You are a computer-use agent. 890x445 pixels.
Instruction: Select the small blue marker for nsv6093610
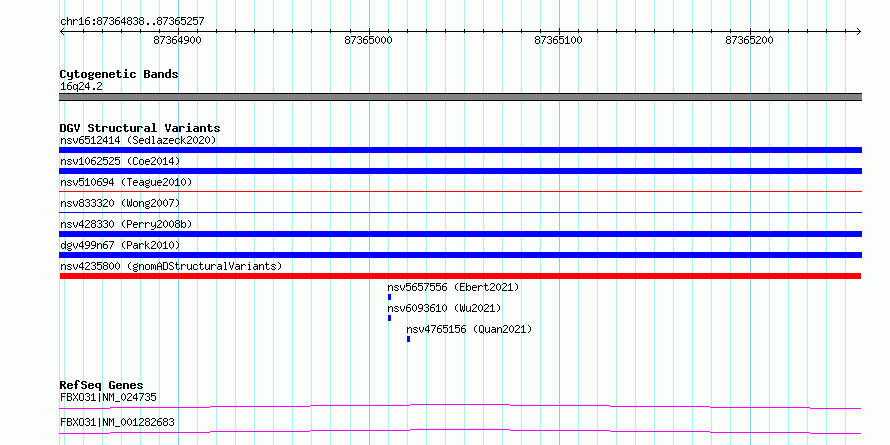pos(389,318)
